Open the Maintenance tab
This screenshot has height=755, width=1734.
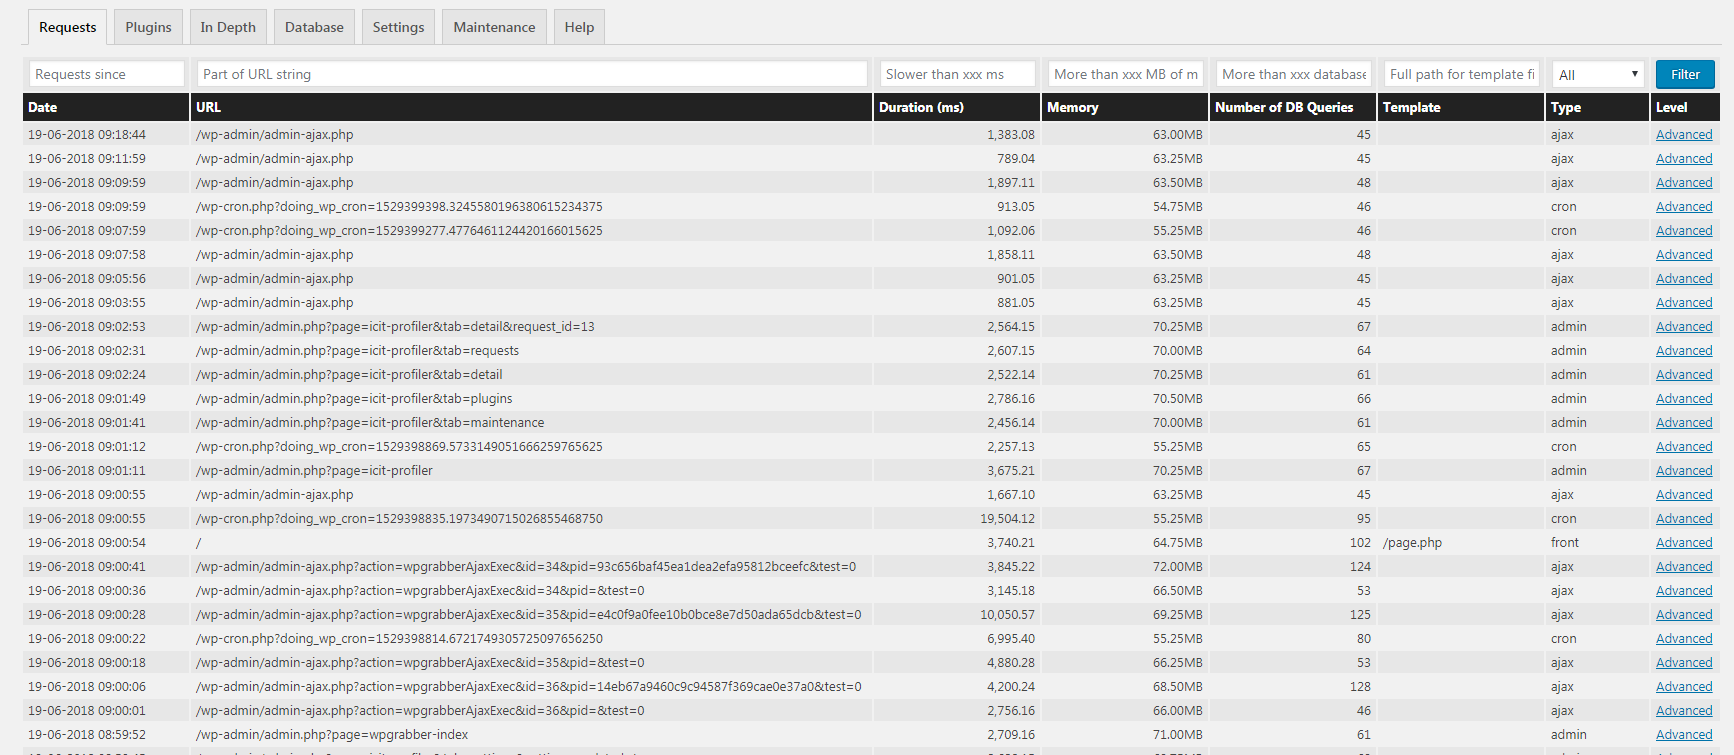click(x=494, y=27)
